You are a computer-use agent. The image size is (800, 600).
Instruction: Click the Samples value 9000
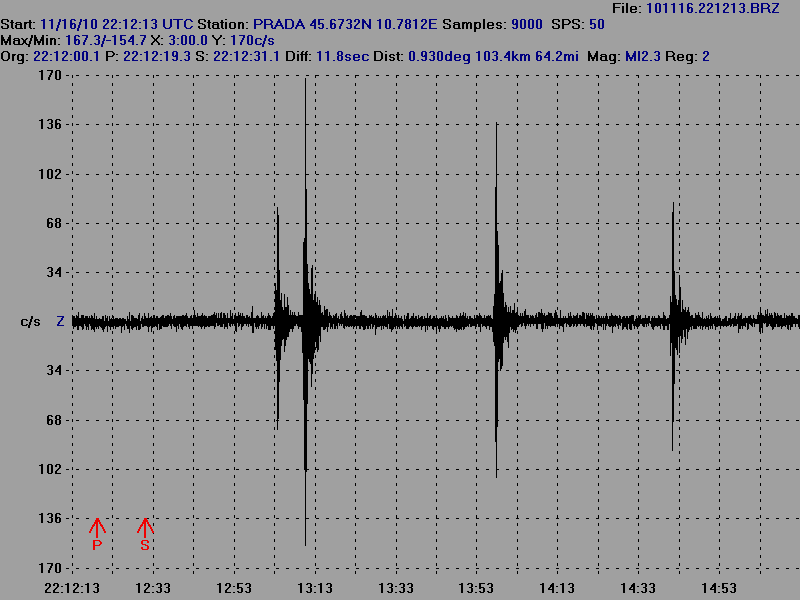[527, 24]
